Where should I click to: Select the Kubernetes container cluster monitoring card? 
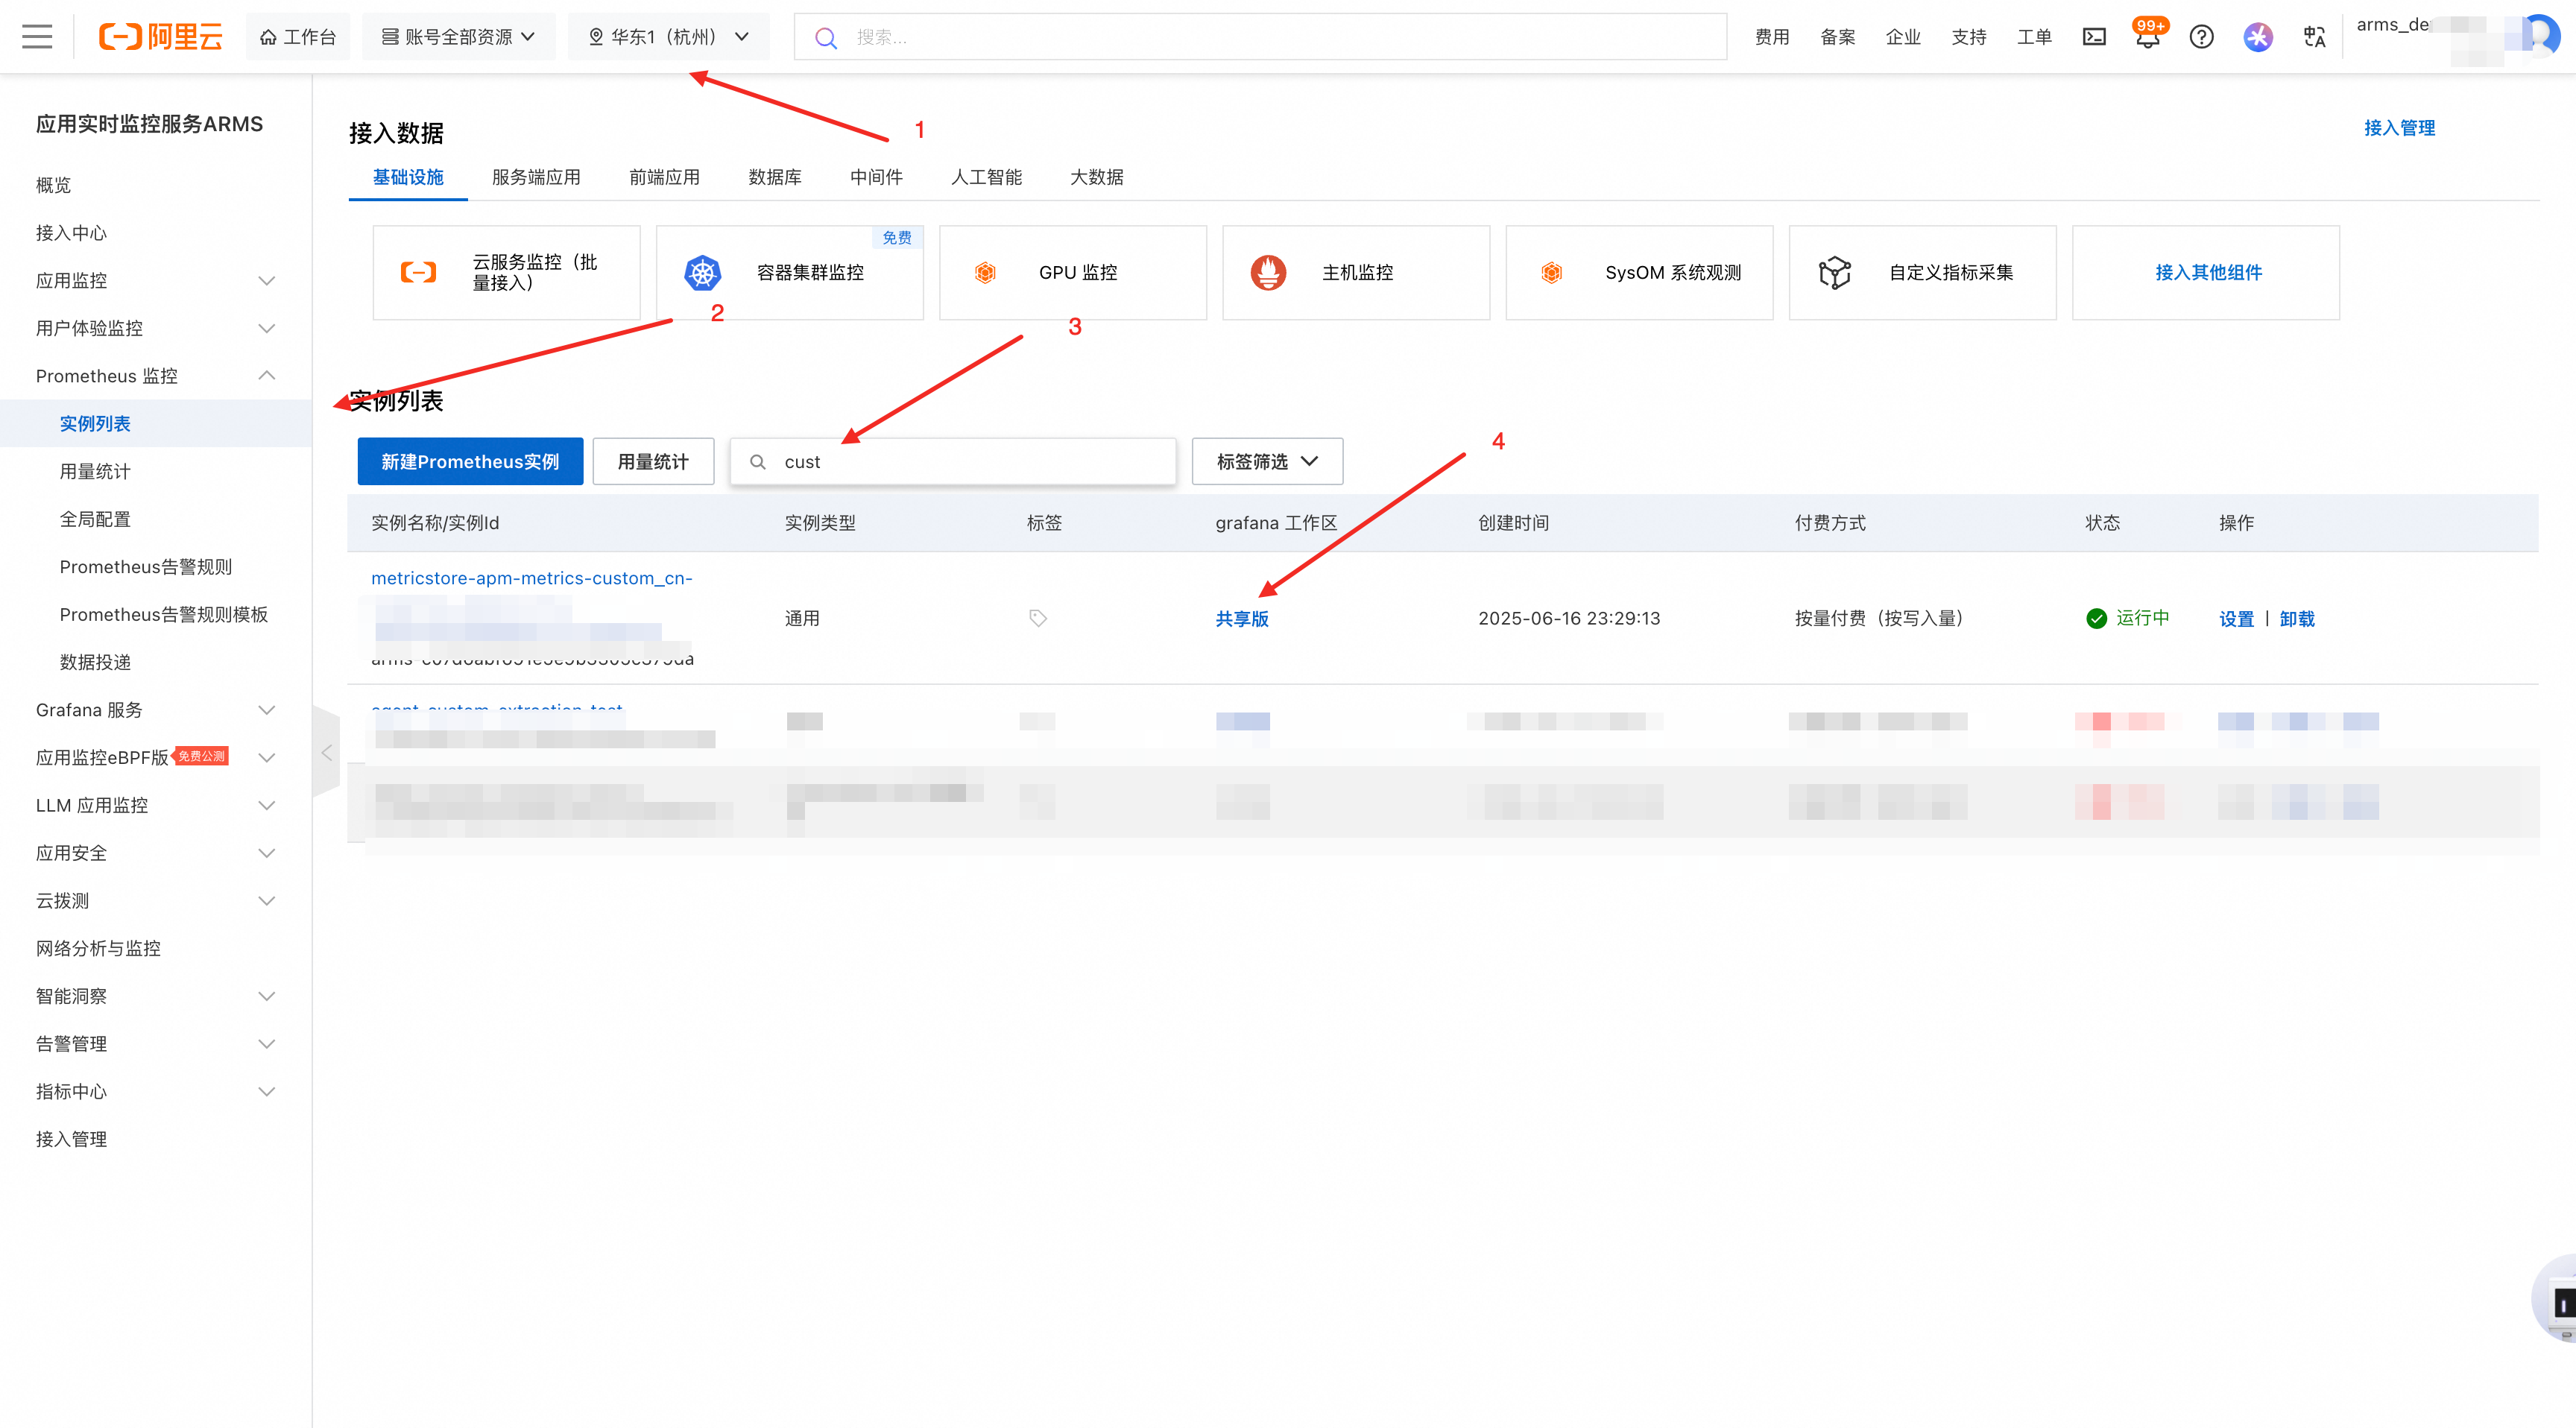[x=789, y=272]
